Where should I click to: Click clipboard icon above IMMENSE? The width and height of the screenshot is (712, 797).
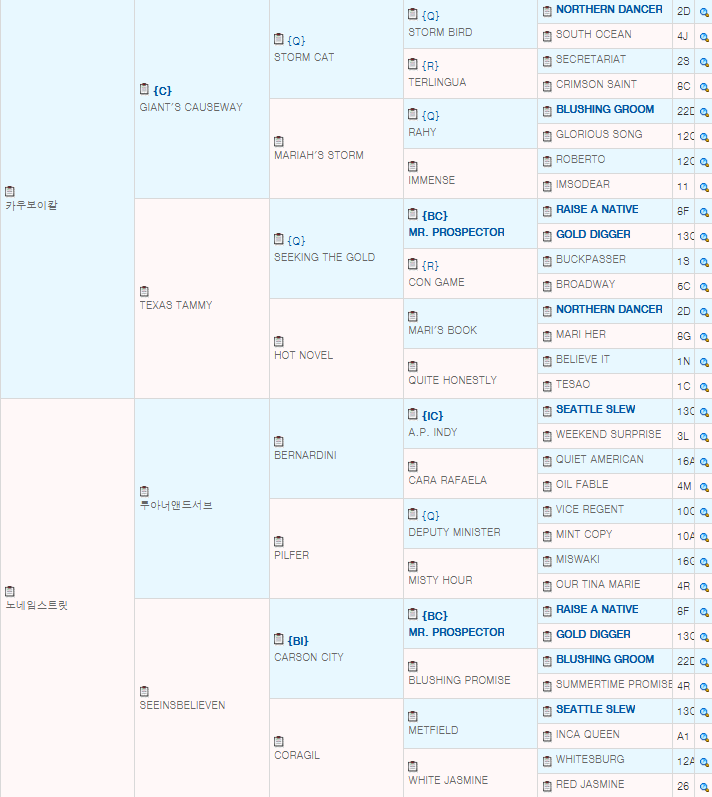413,166
